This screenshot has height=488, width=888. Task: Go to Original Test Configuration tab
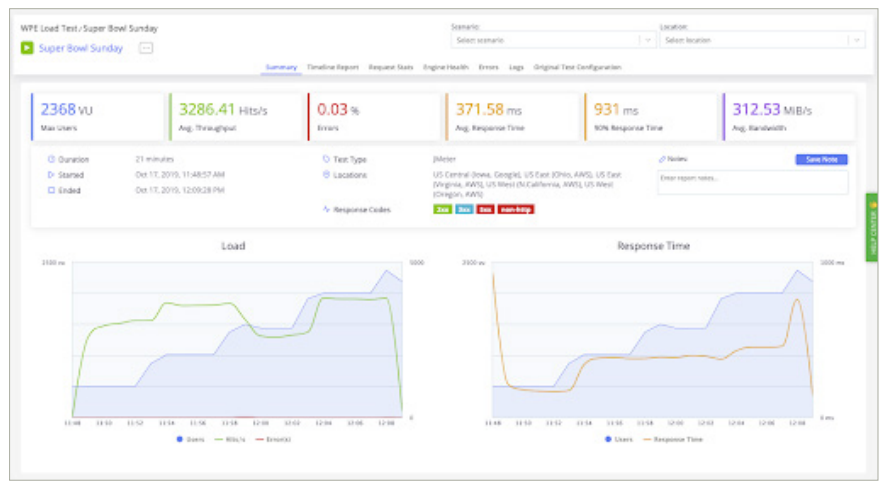(x=578, y=67)
